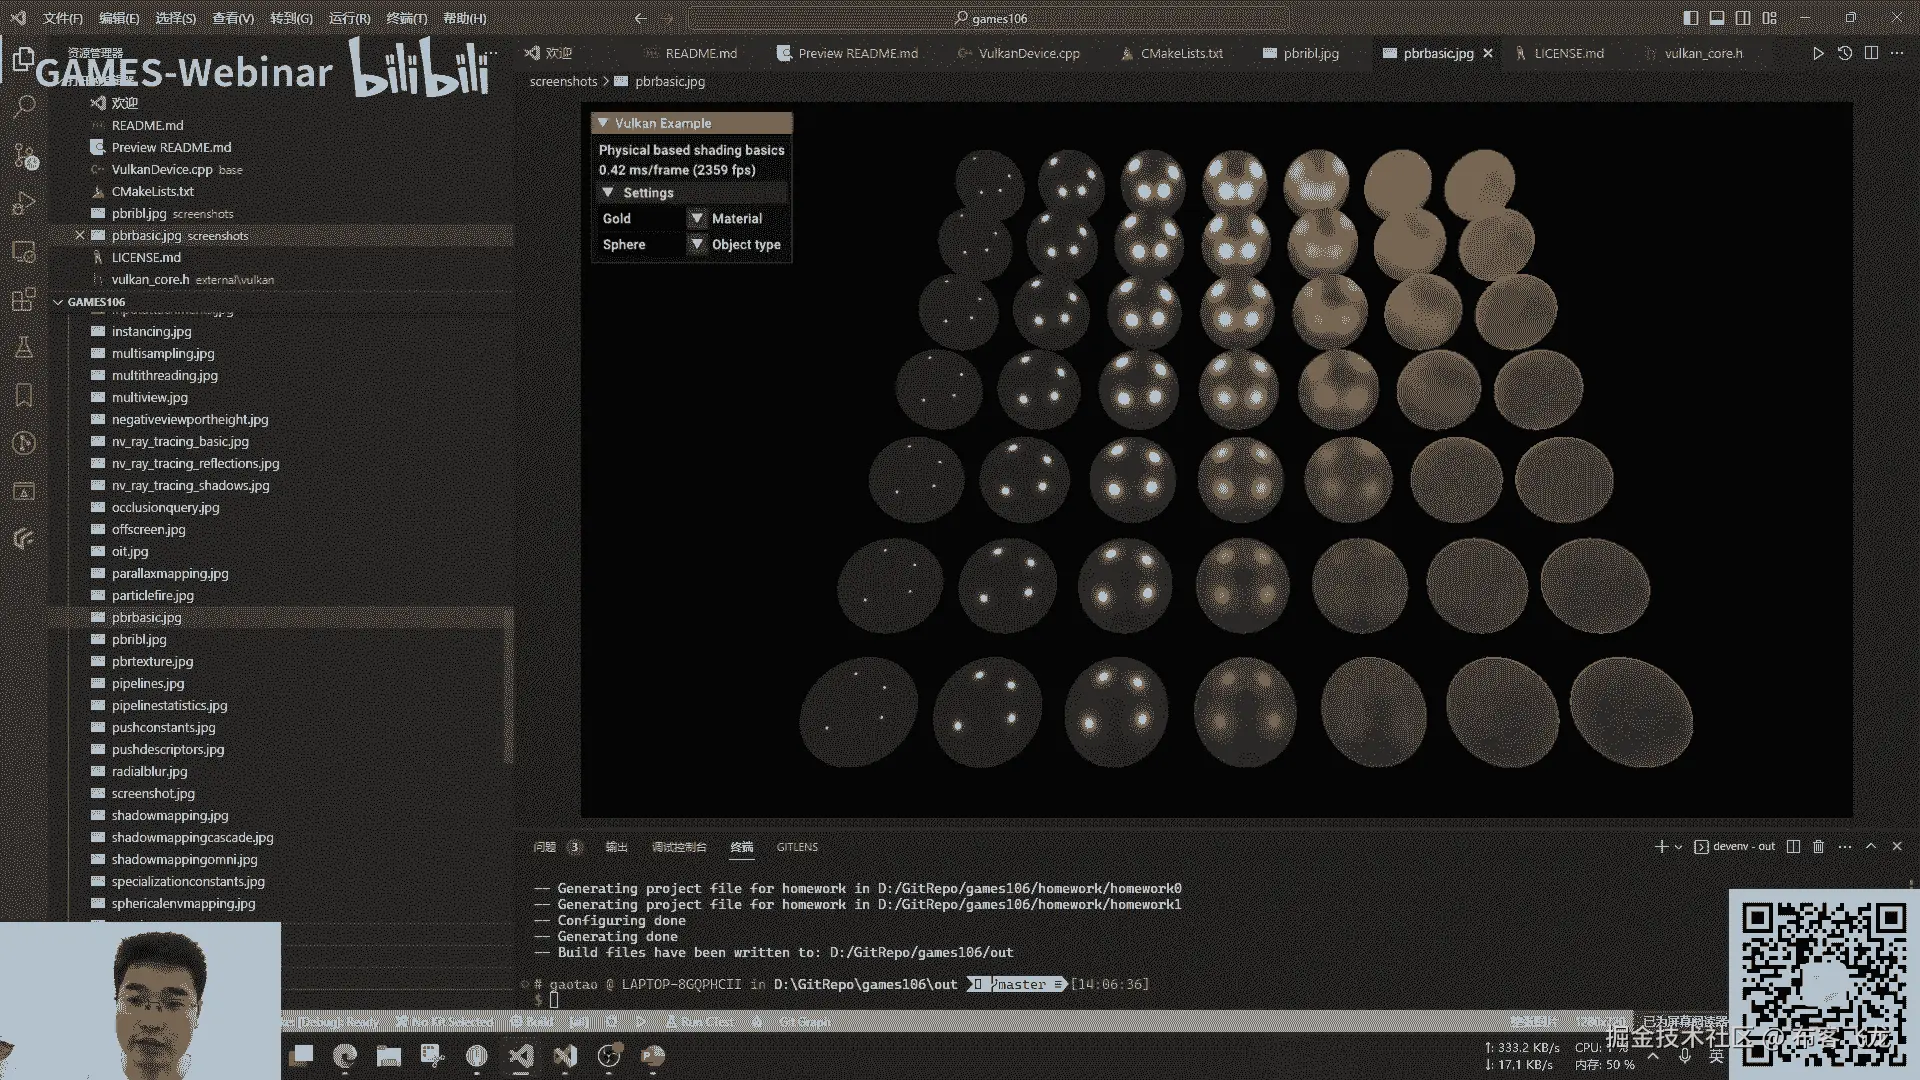Maximize panel size with the up chevron

point(1871,847)
